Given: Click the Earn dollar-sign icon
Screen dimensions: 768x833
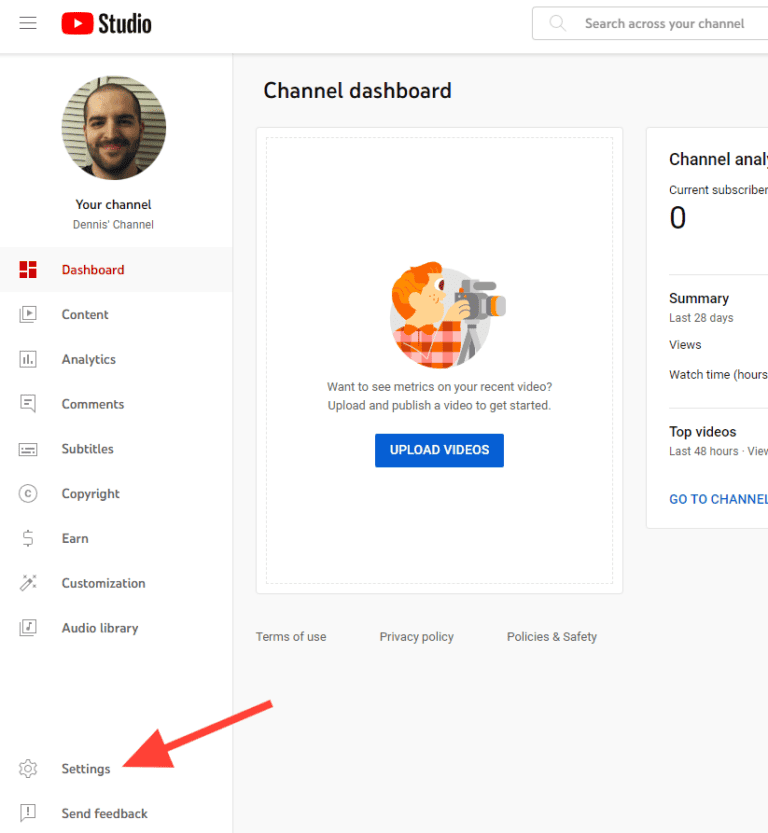Looking at the screenshot, I should click(28, 538).
